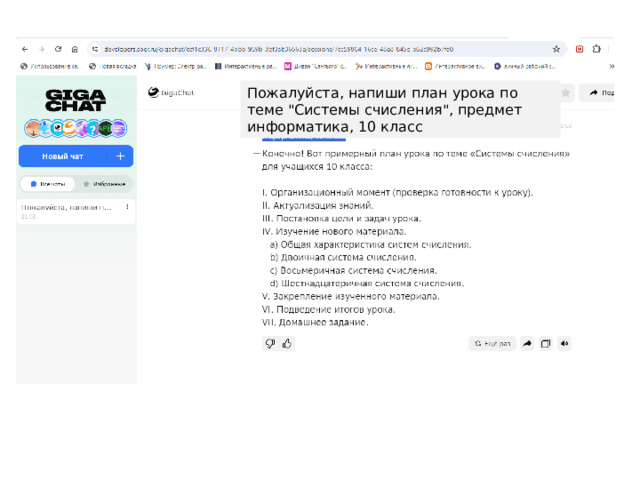Click the browser forward arrow

click(x=41, y=49)
